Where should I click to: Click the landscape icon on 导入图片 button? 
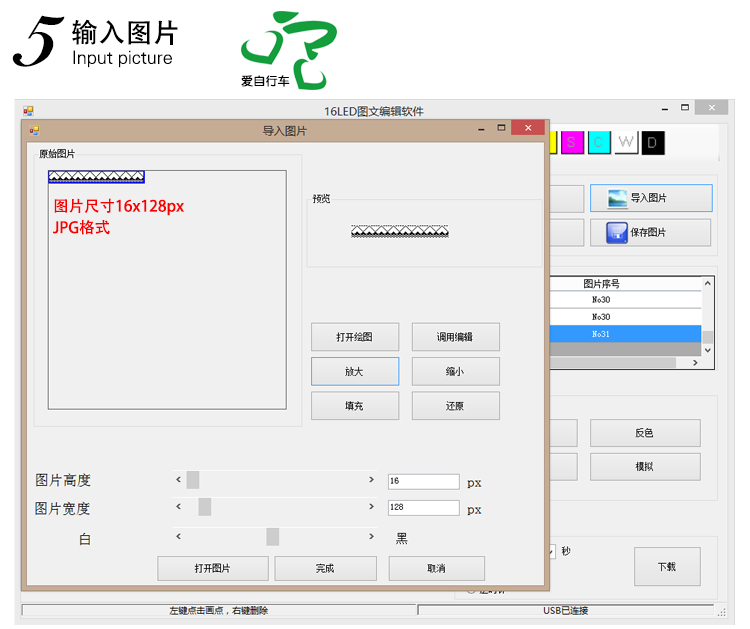[618, 199]
